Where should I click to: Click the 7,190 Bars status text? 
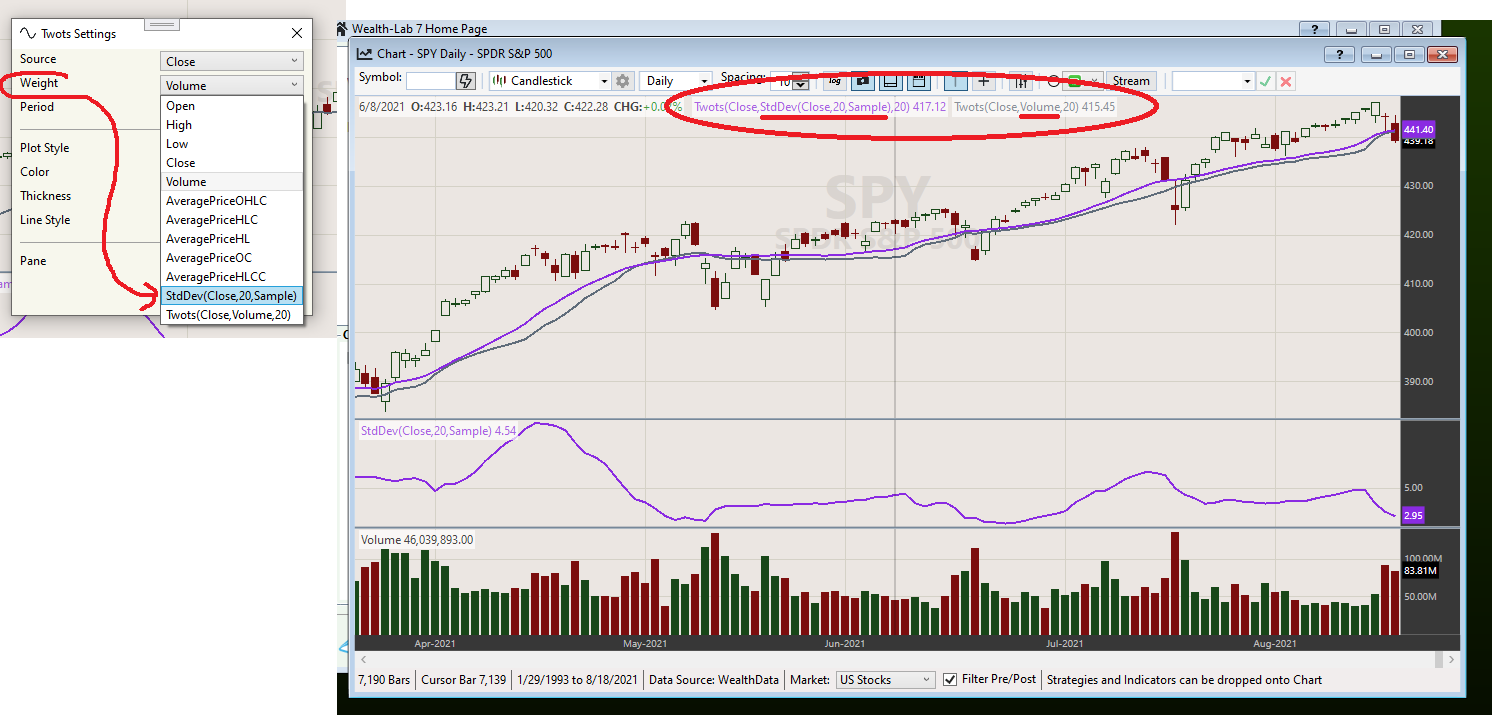(x=384, y=680)
